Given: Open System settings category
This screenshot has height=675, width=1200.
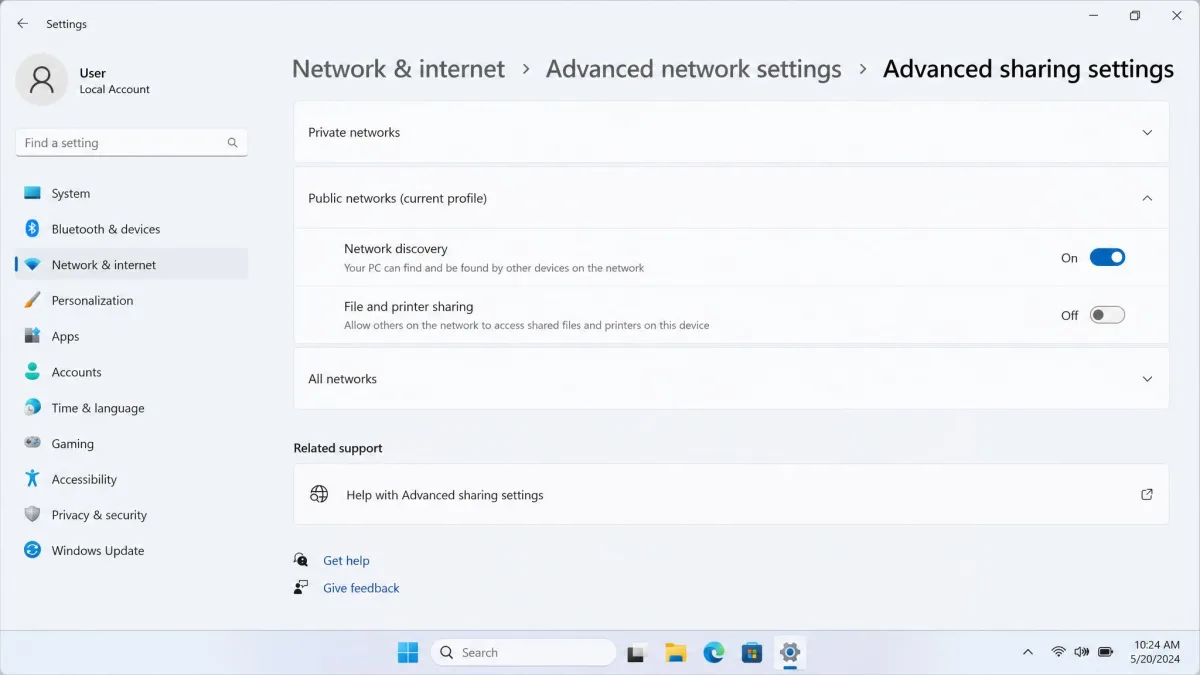Looking at the screenshot, I should pos(132,193).
